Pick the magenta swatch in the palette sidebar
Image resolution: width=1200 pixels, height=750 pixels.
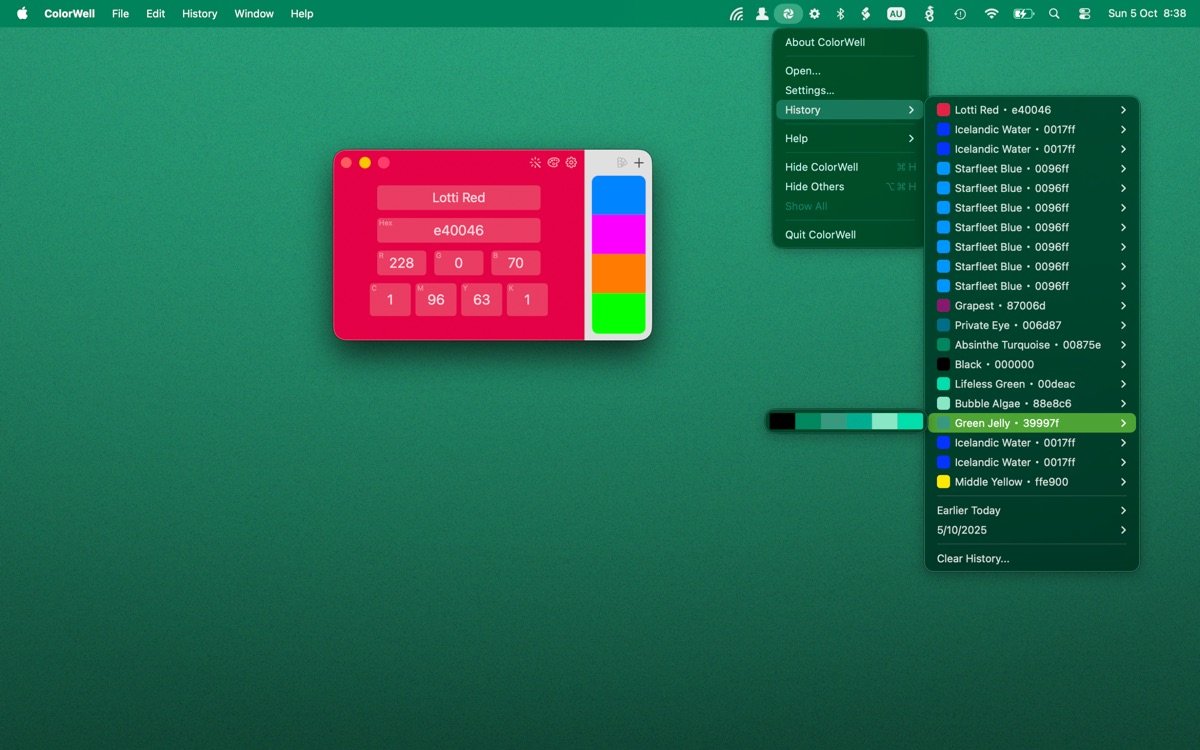[618, 234]
